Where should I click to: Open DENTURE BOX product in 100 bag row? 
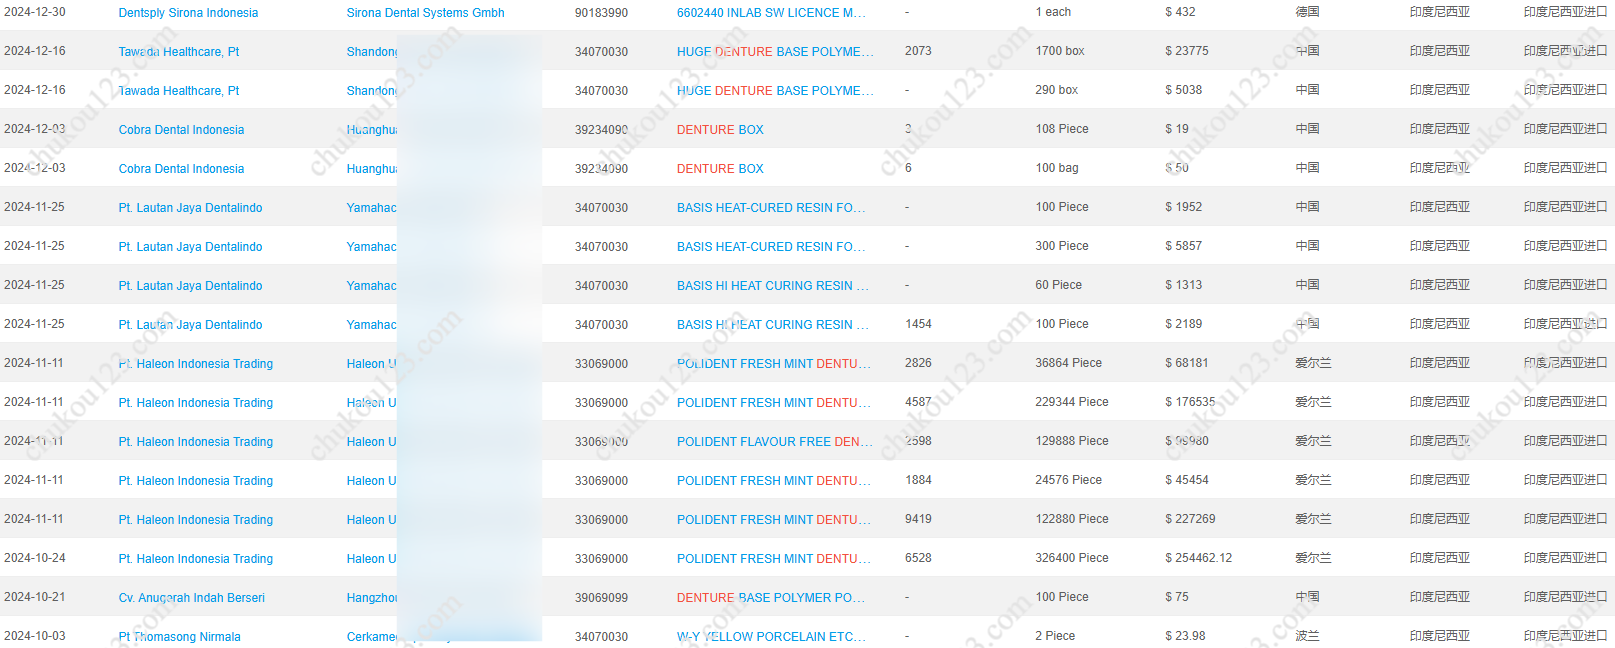(x=720, y=169)
